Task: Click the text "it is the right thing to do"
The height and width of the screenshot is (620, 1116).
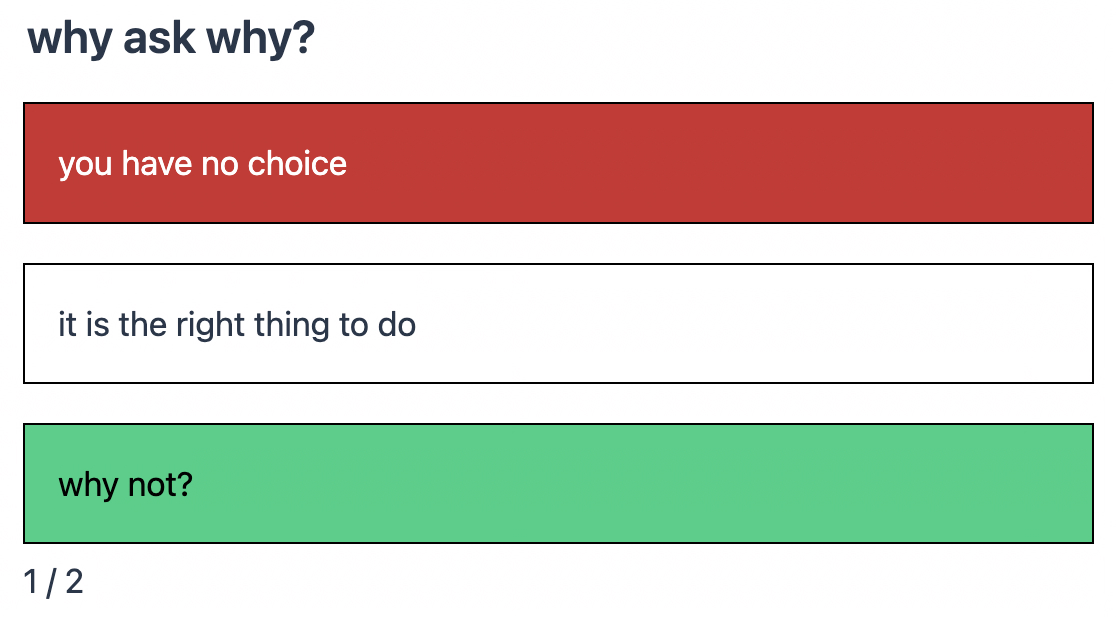Action: [x=237, y=325]
